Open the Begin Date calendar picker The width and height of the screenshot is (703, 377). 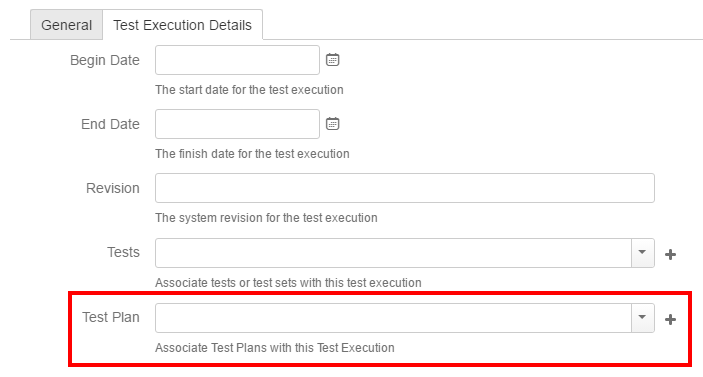[x=332, y=60]
